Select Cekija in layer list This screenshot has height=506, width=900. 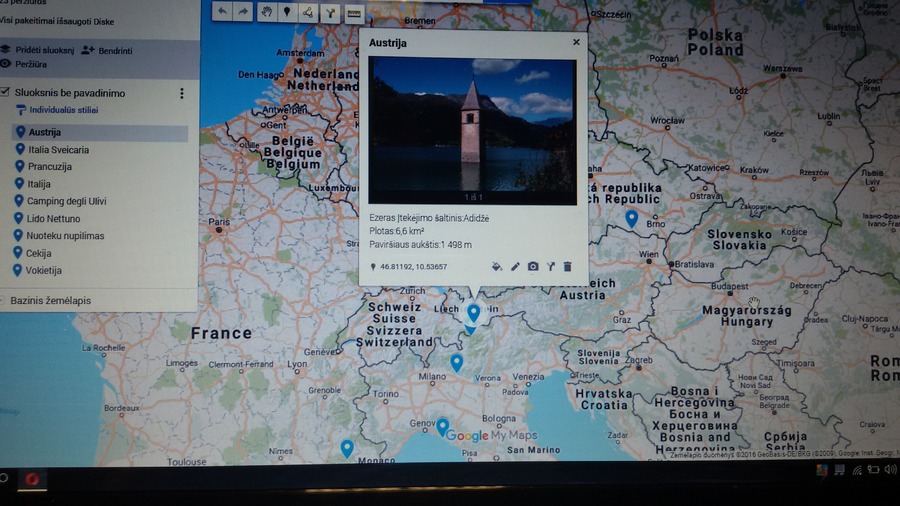click(x=38, y=253)
